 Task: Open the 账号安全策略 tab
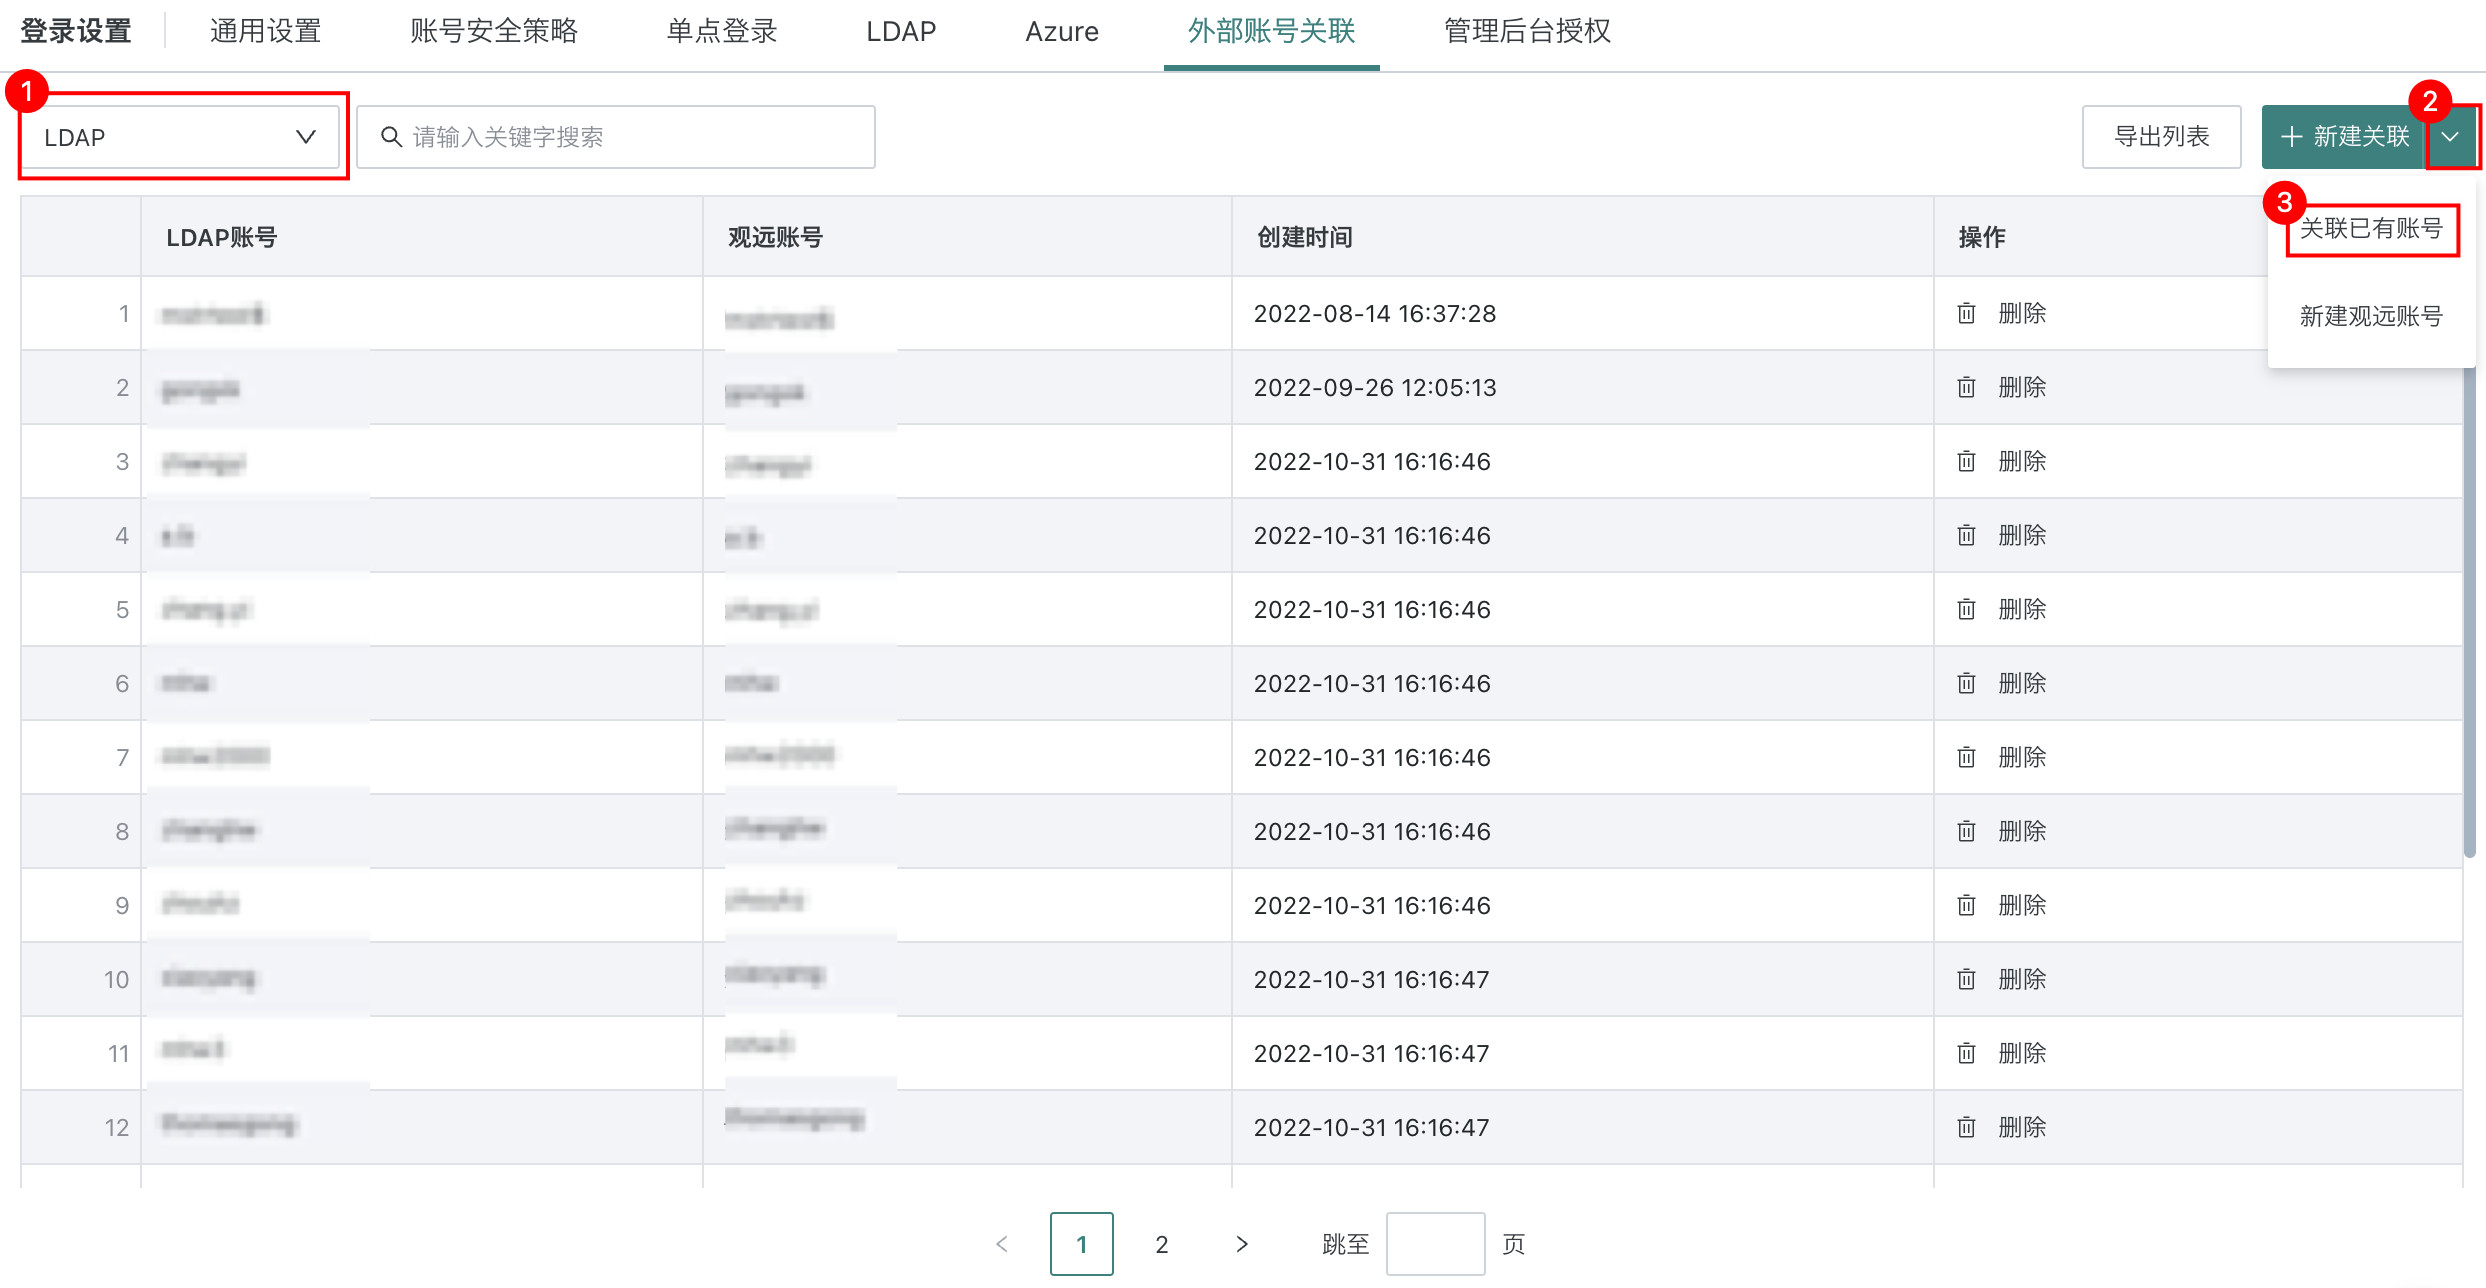pyautogui.click(x=494, y=32)
